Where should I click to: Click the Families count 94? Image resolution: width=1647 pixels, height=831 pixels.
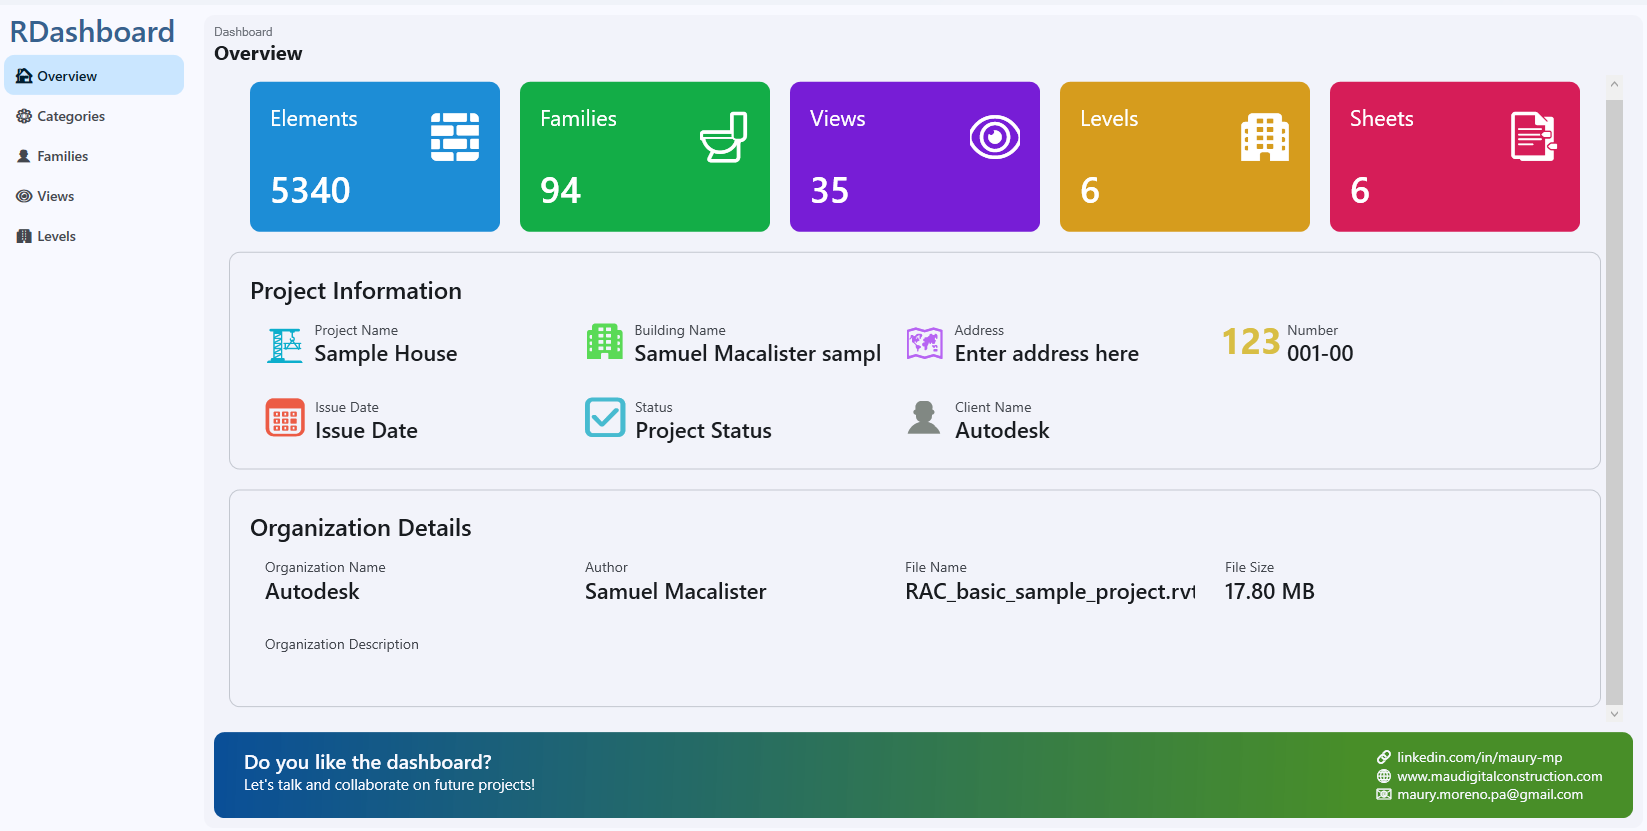pos(560,190)
